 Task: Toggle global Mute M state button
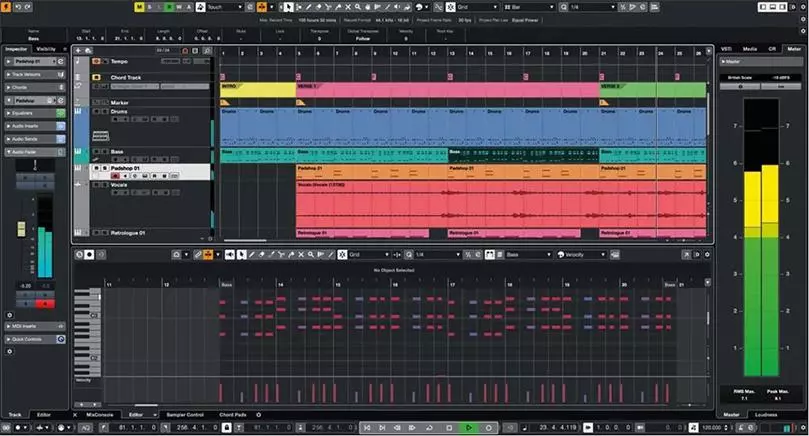(139, 7)
